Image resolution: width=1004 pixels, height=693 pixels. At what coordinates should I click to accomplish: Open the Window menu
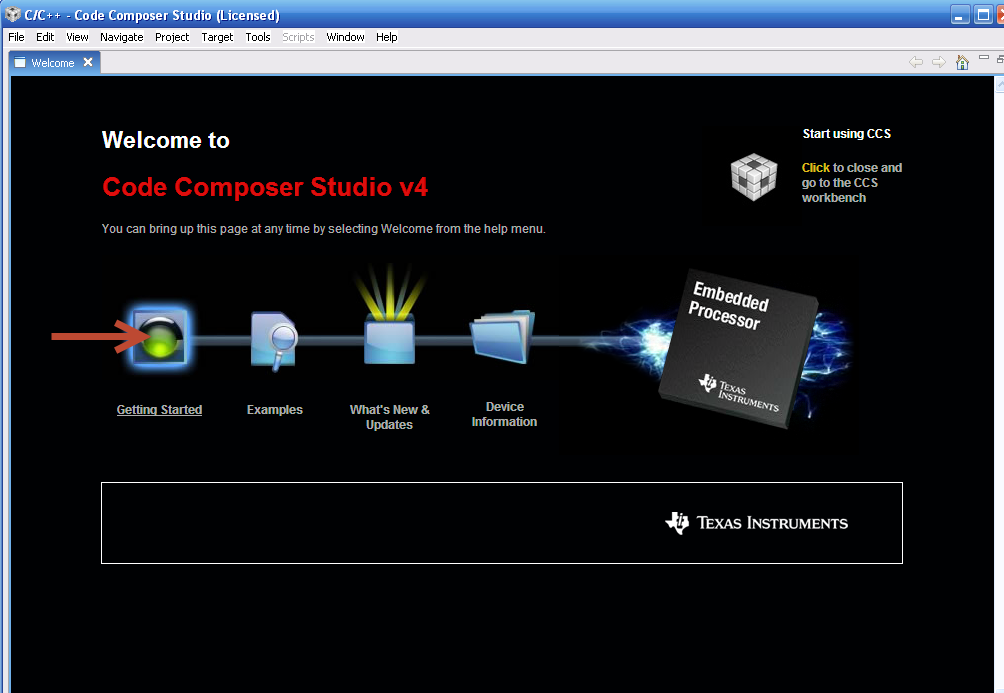[x=345, y=37]
